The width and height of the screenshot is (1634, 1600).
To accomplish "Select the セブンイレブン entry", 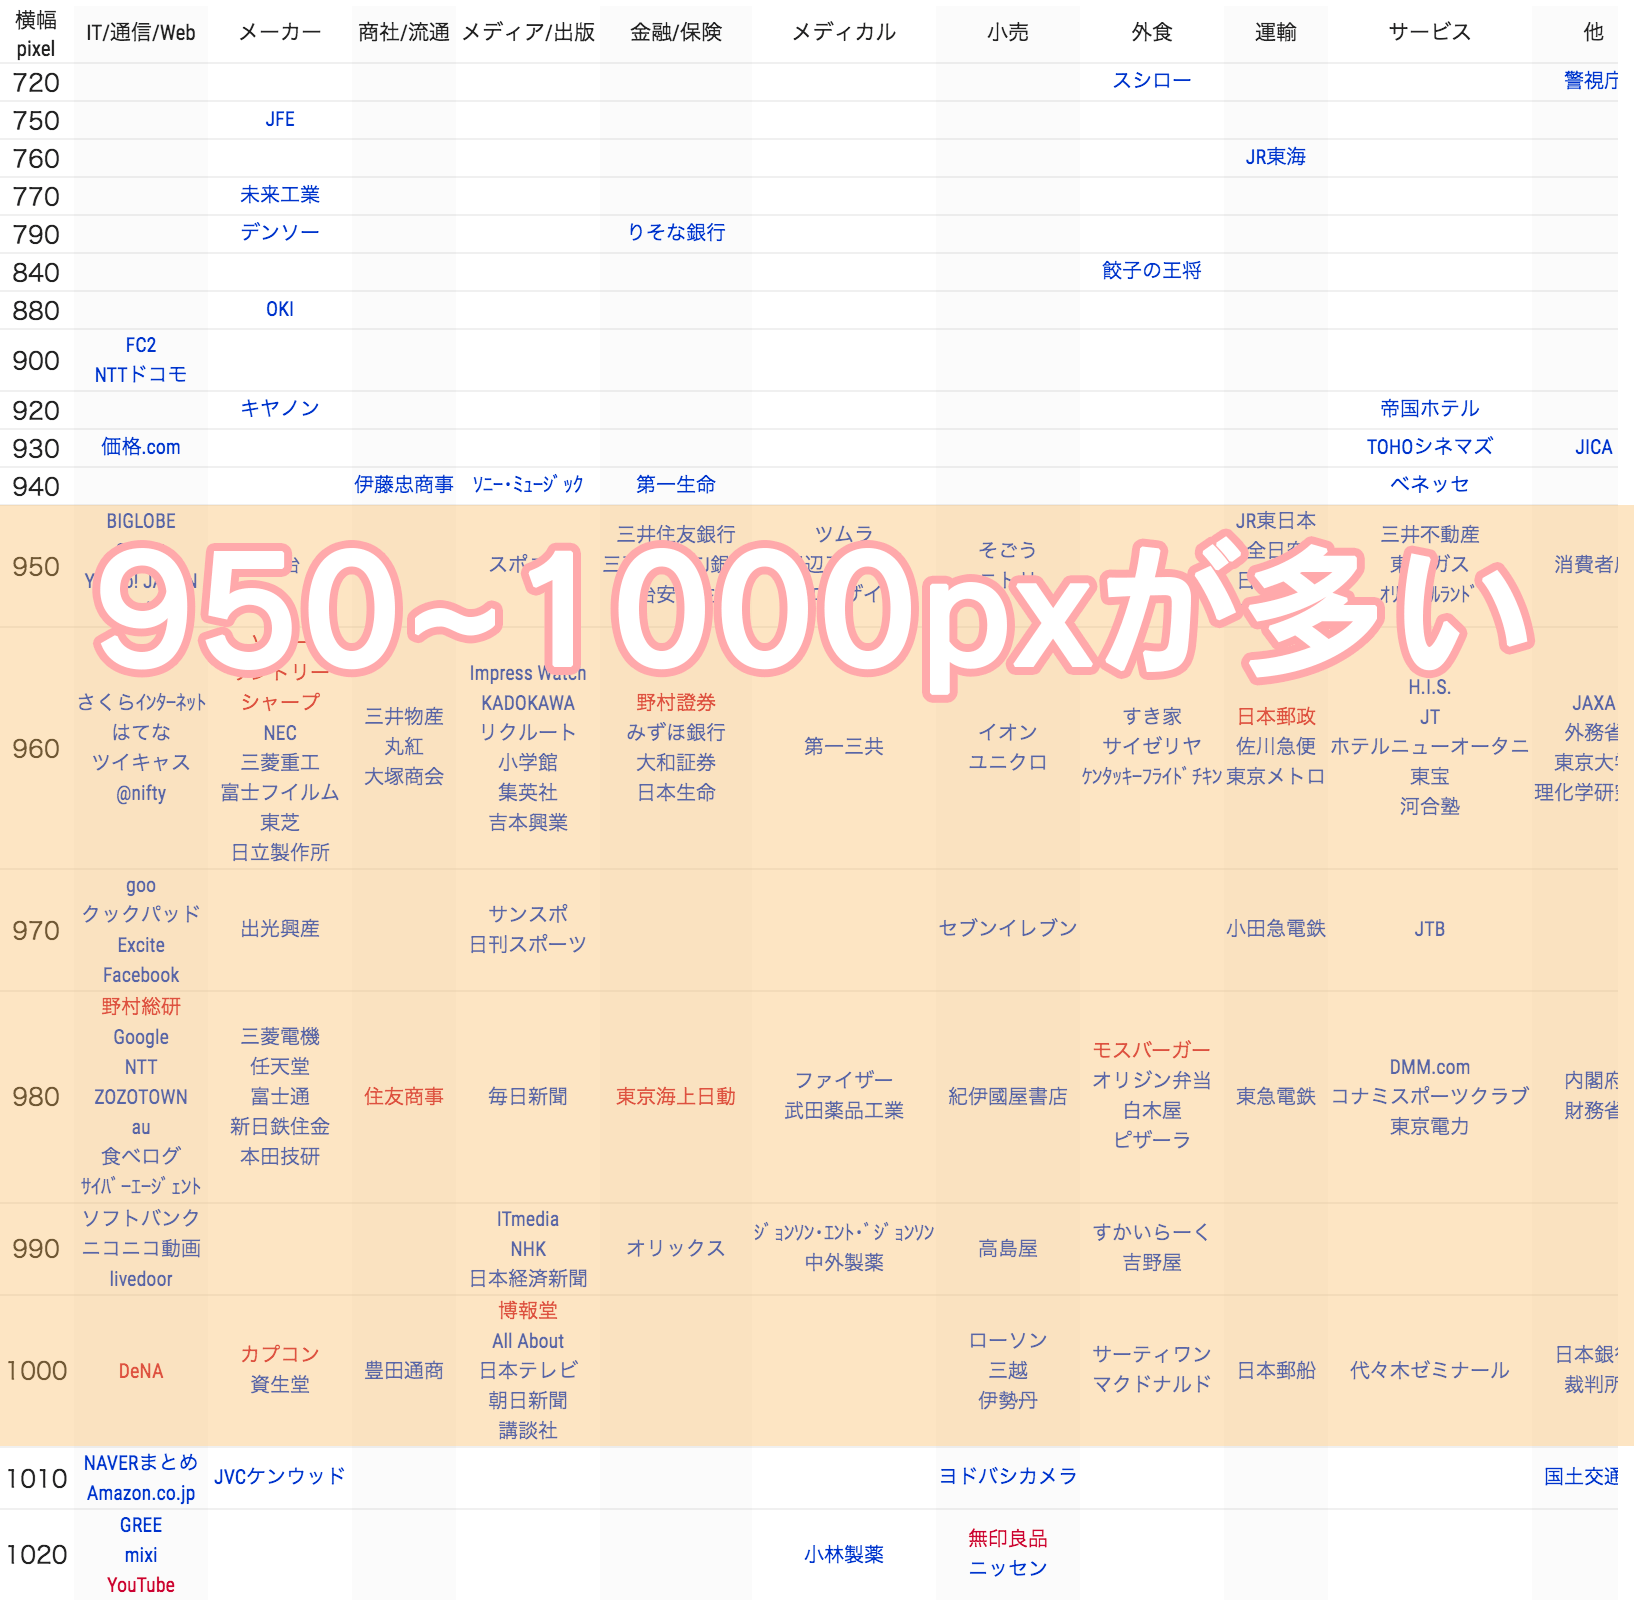I will (1008, 929).
